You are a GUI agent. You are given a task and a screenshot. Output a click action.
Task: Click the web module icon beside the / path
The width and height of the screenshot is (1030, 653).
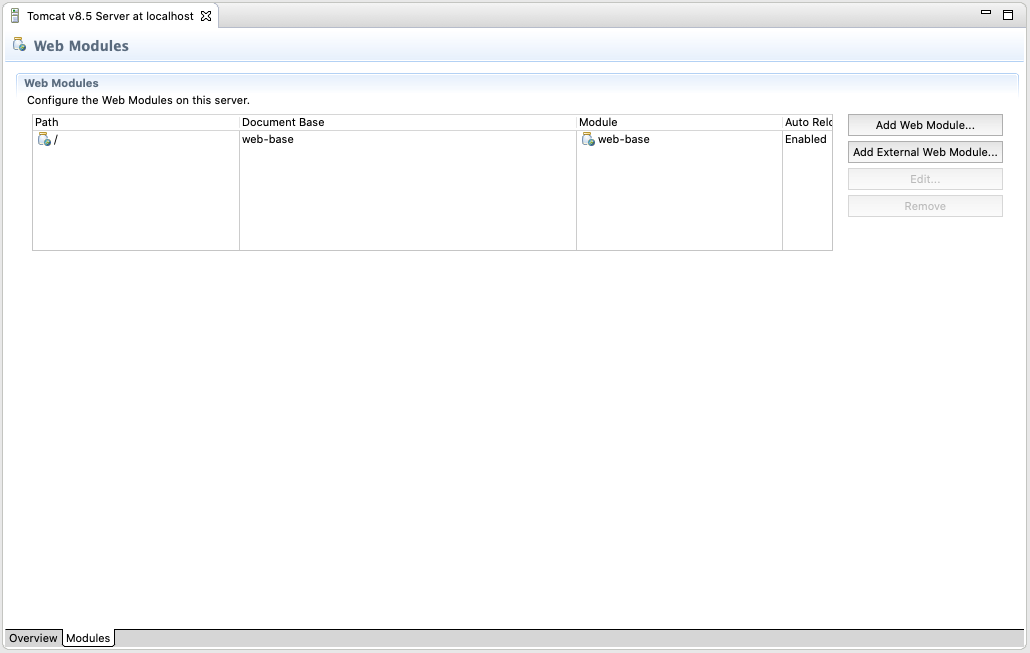point(44,140)
